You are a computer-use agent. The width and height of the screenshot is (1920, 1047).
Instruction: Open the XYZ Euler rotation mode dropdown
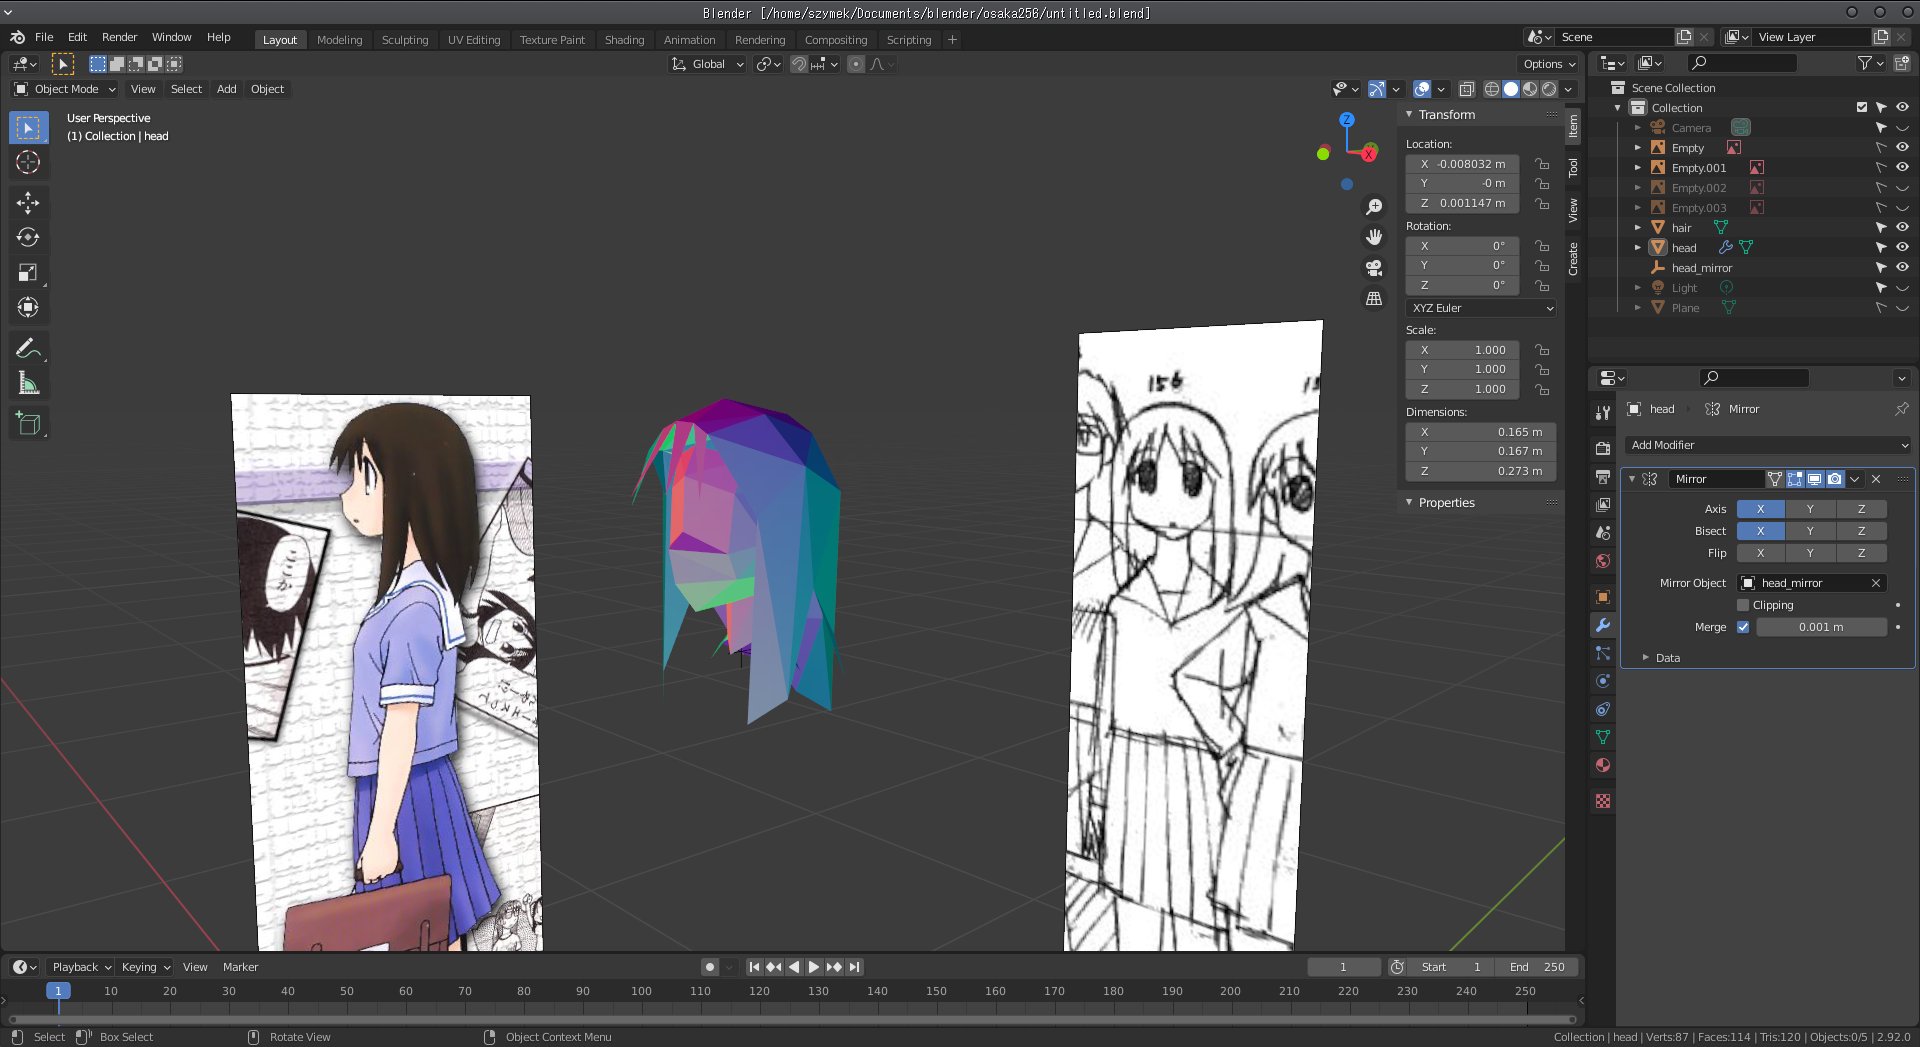coord(1481,308)
